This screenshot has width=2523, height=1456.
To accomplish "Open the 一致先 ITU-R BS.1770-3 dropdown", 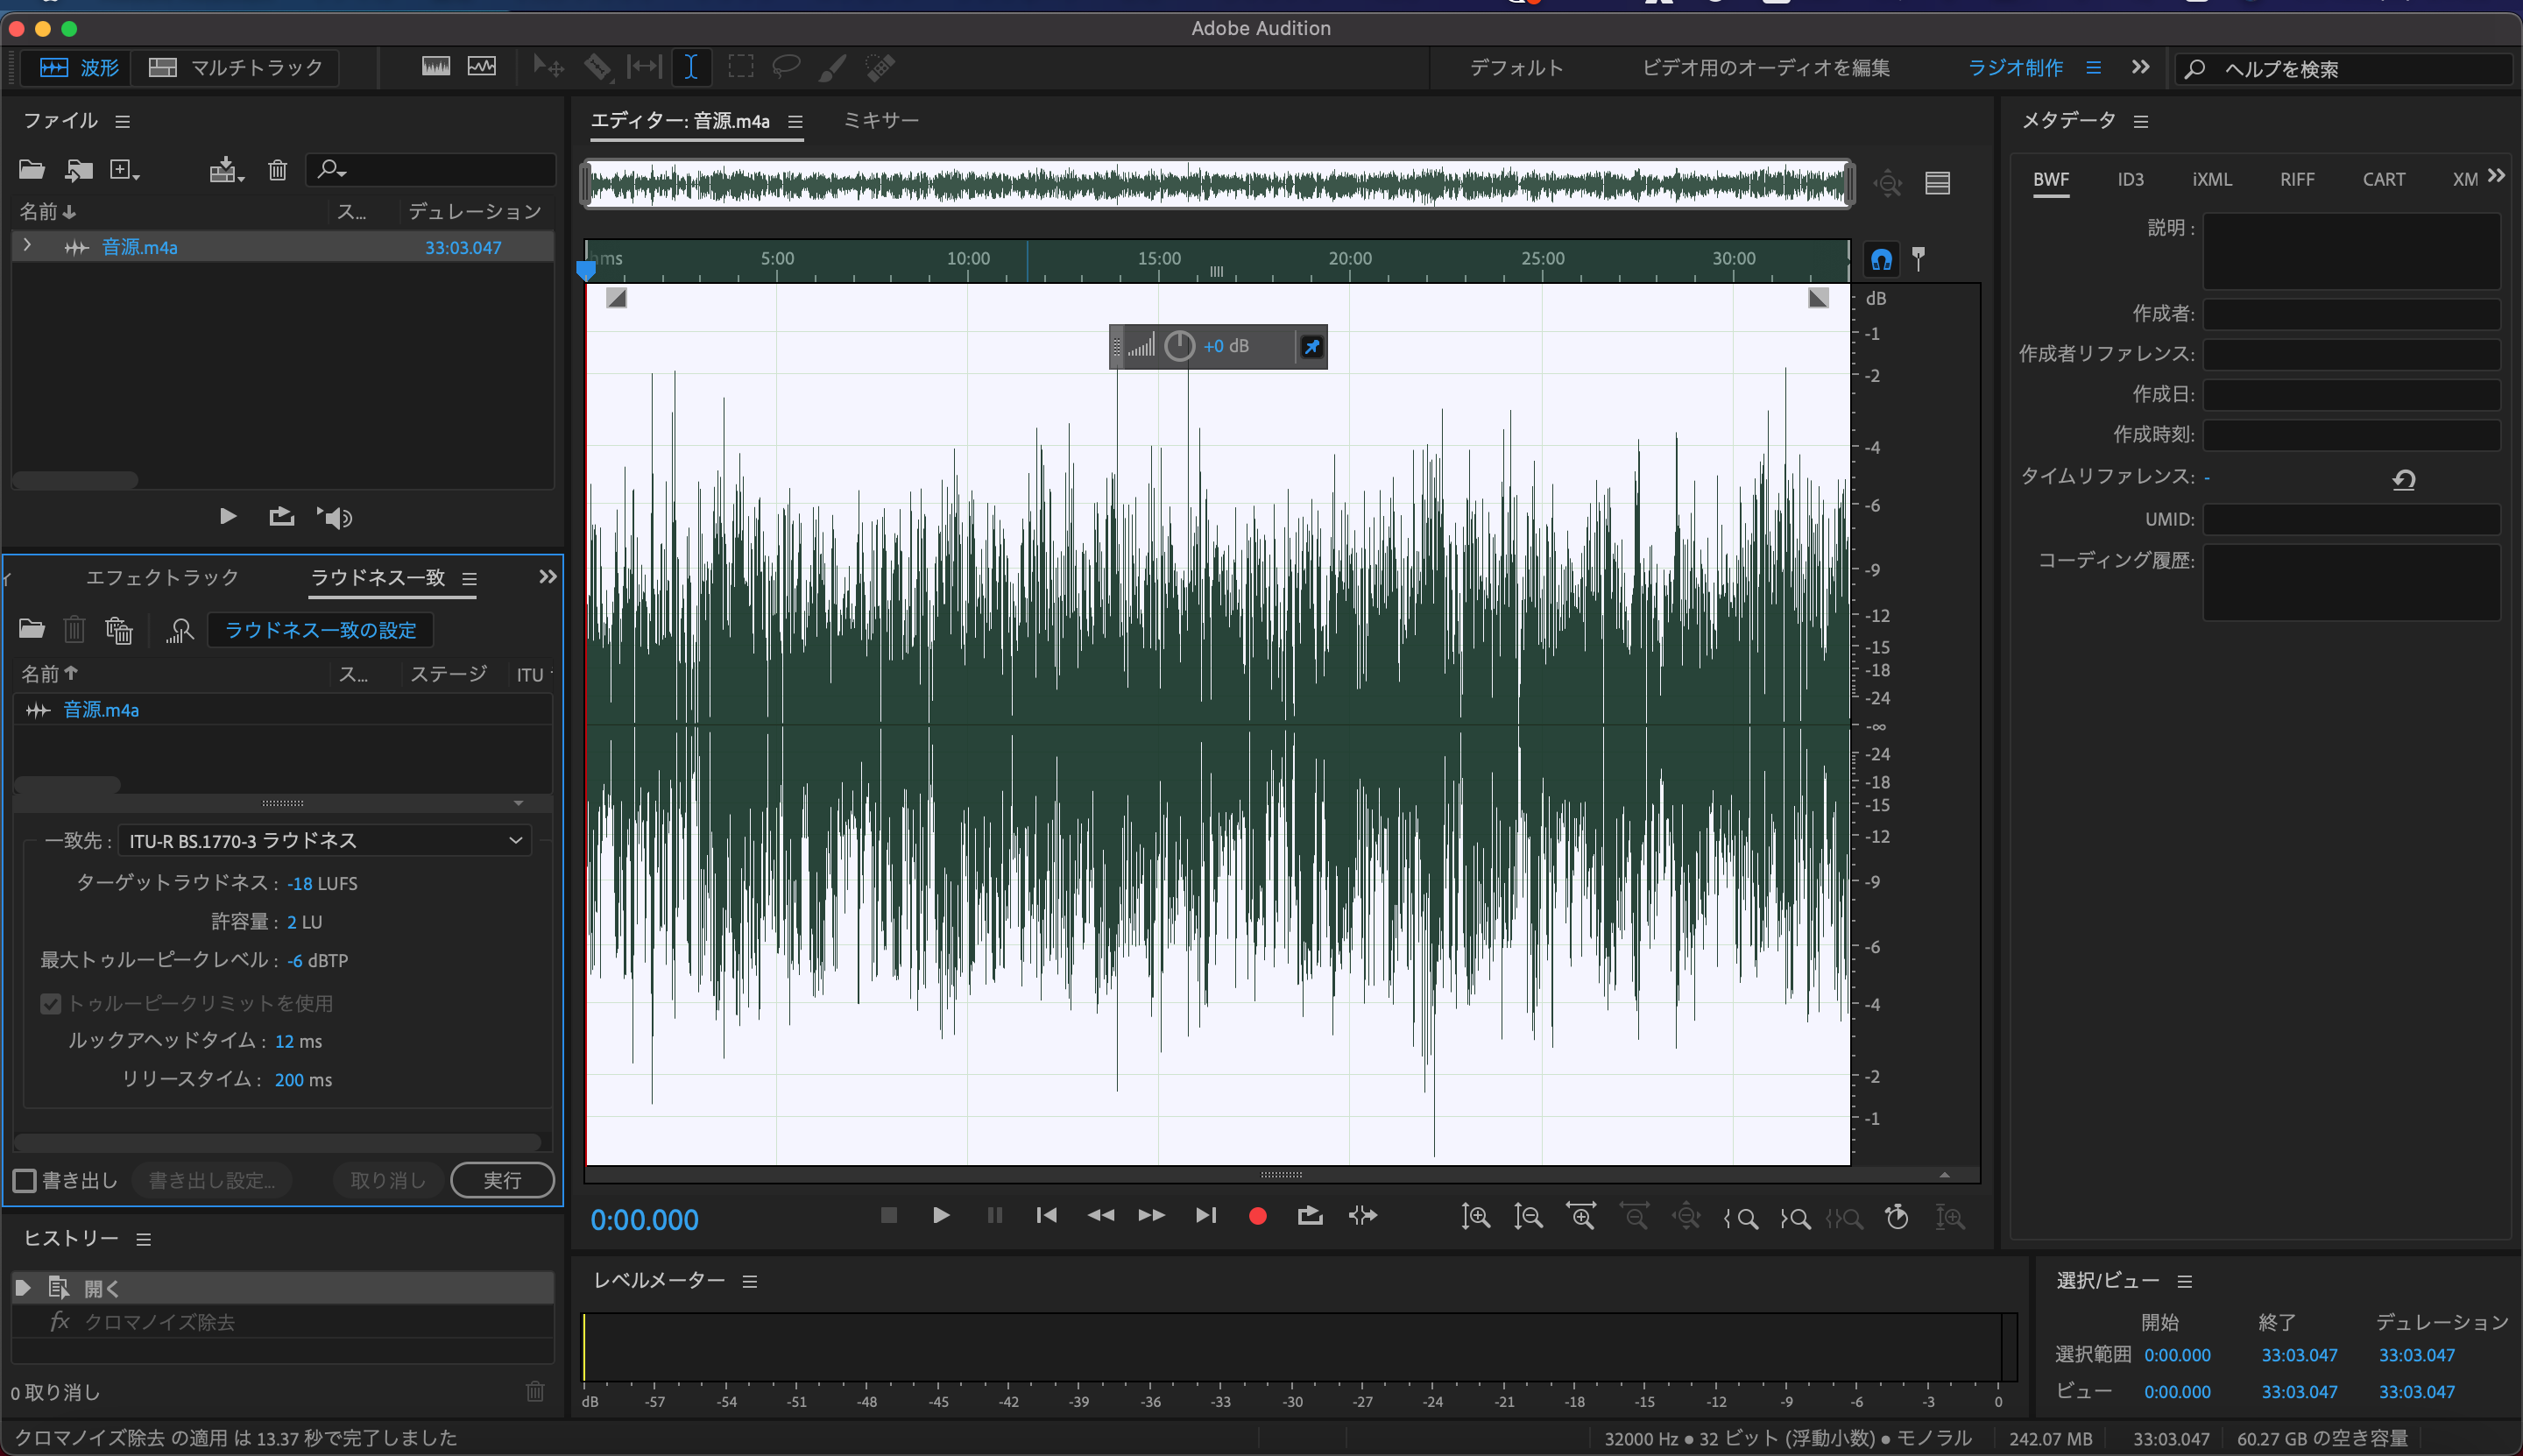I will click(324, 841).
